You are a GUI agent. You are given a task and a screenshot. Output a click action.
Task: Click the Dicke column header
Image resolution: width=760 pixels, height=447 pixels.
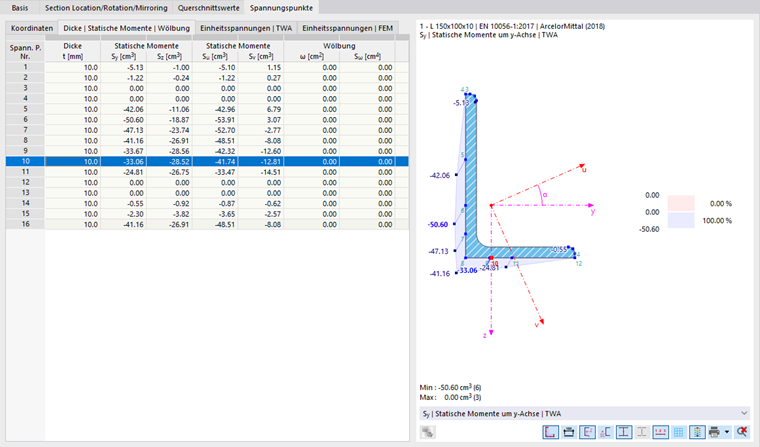point(73,51)
